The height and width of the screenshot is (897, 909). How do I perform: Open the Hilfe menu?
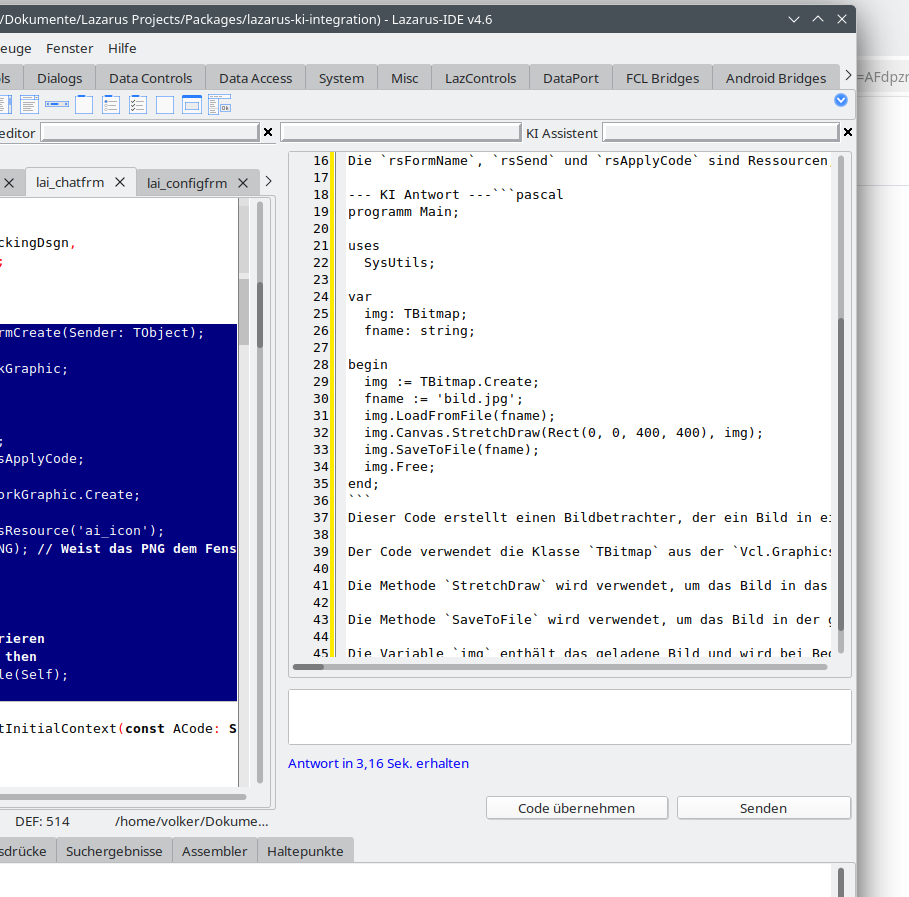[x=122, y=48]
